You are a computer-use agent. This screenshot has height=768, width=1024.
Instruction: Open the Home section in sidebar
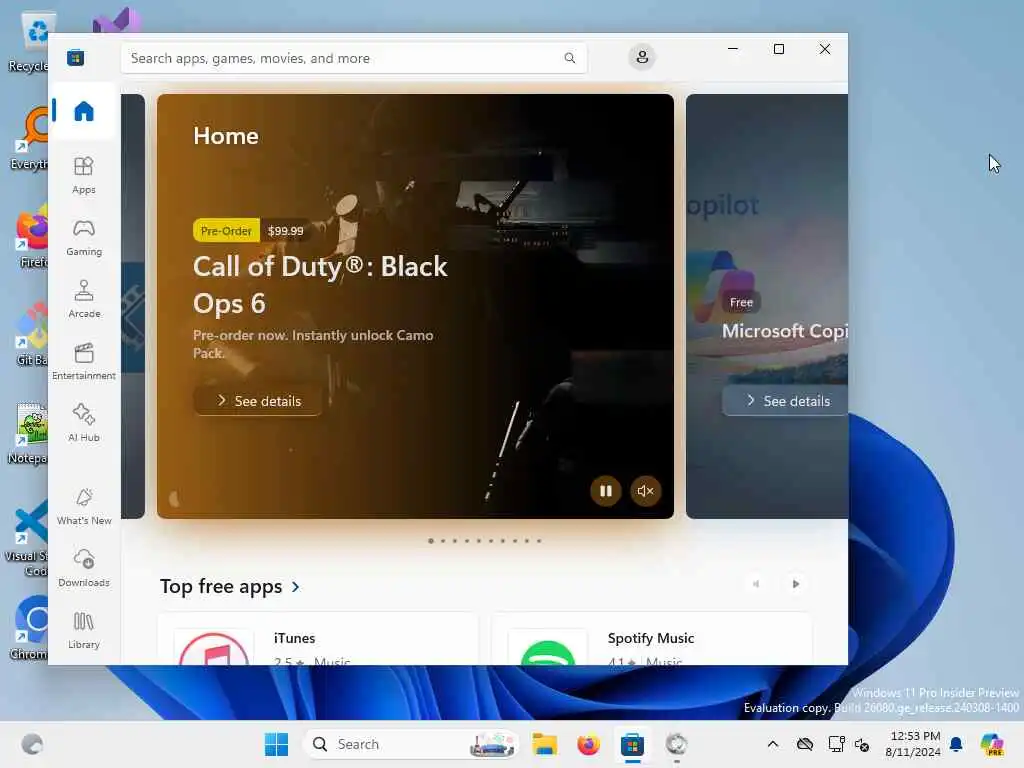(x=84, y=111)
